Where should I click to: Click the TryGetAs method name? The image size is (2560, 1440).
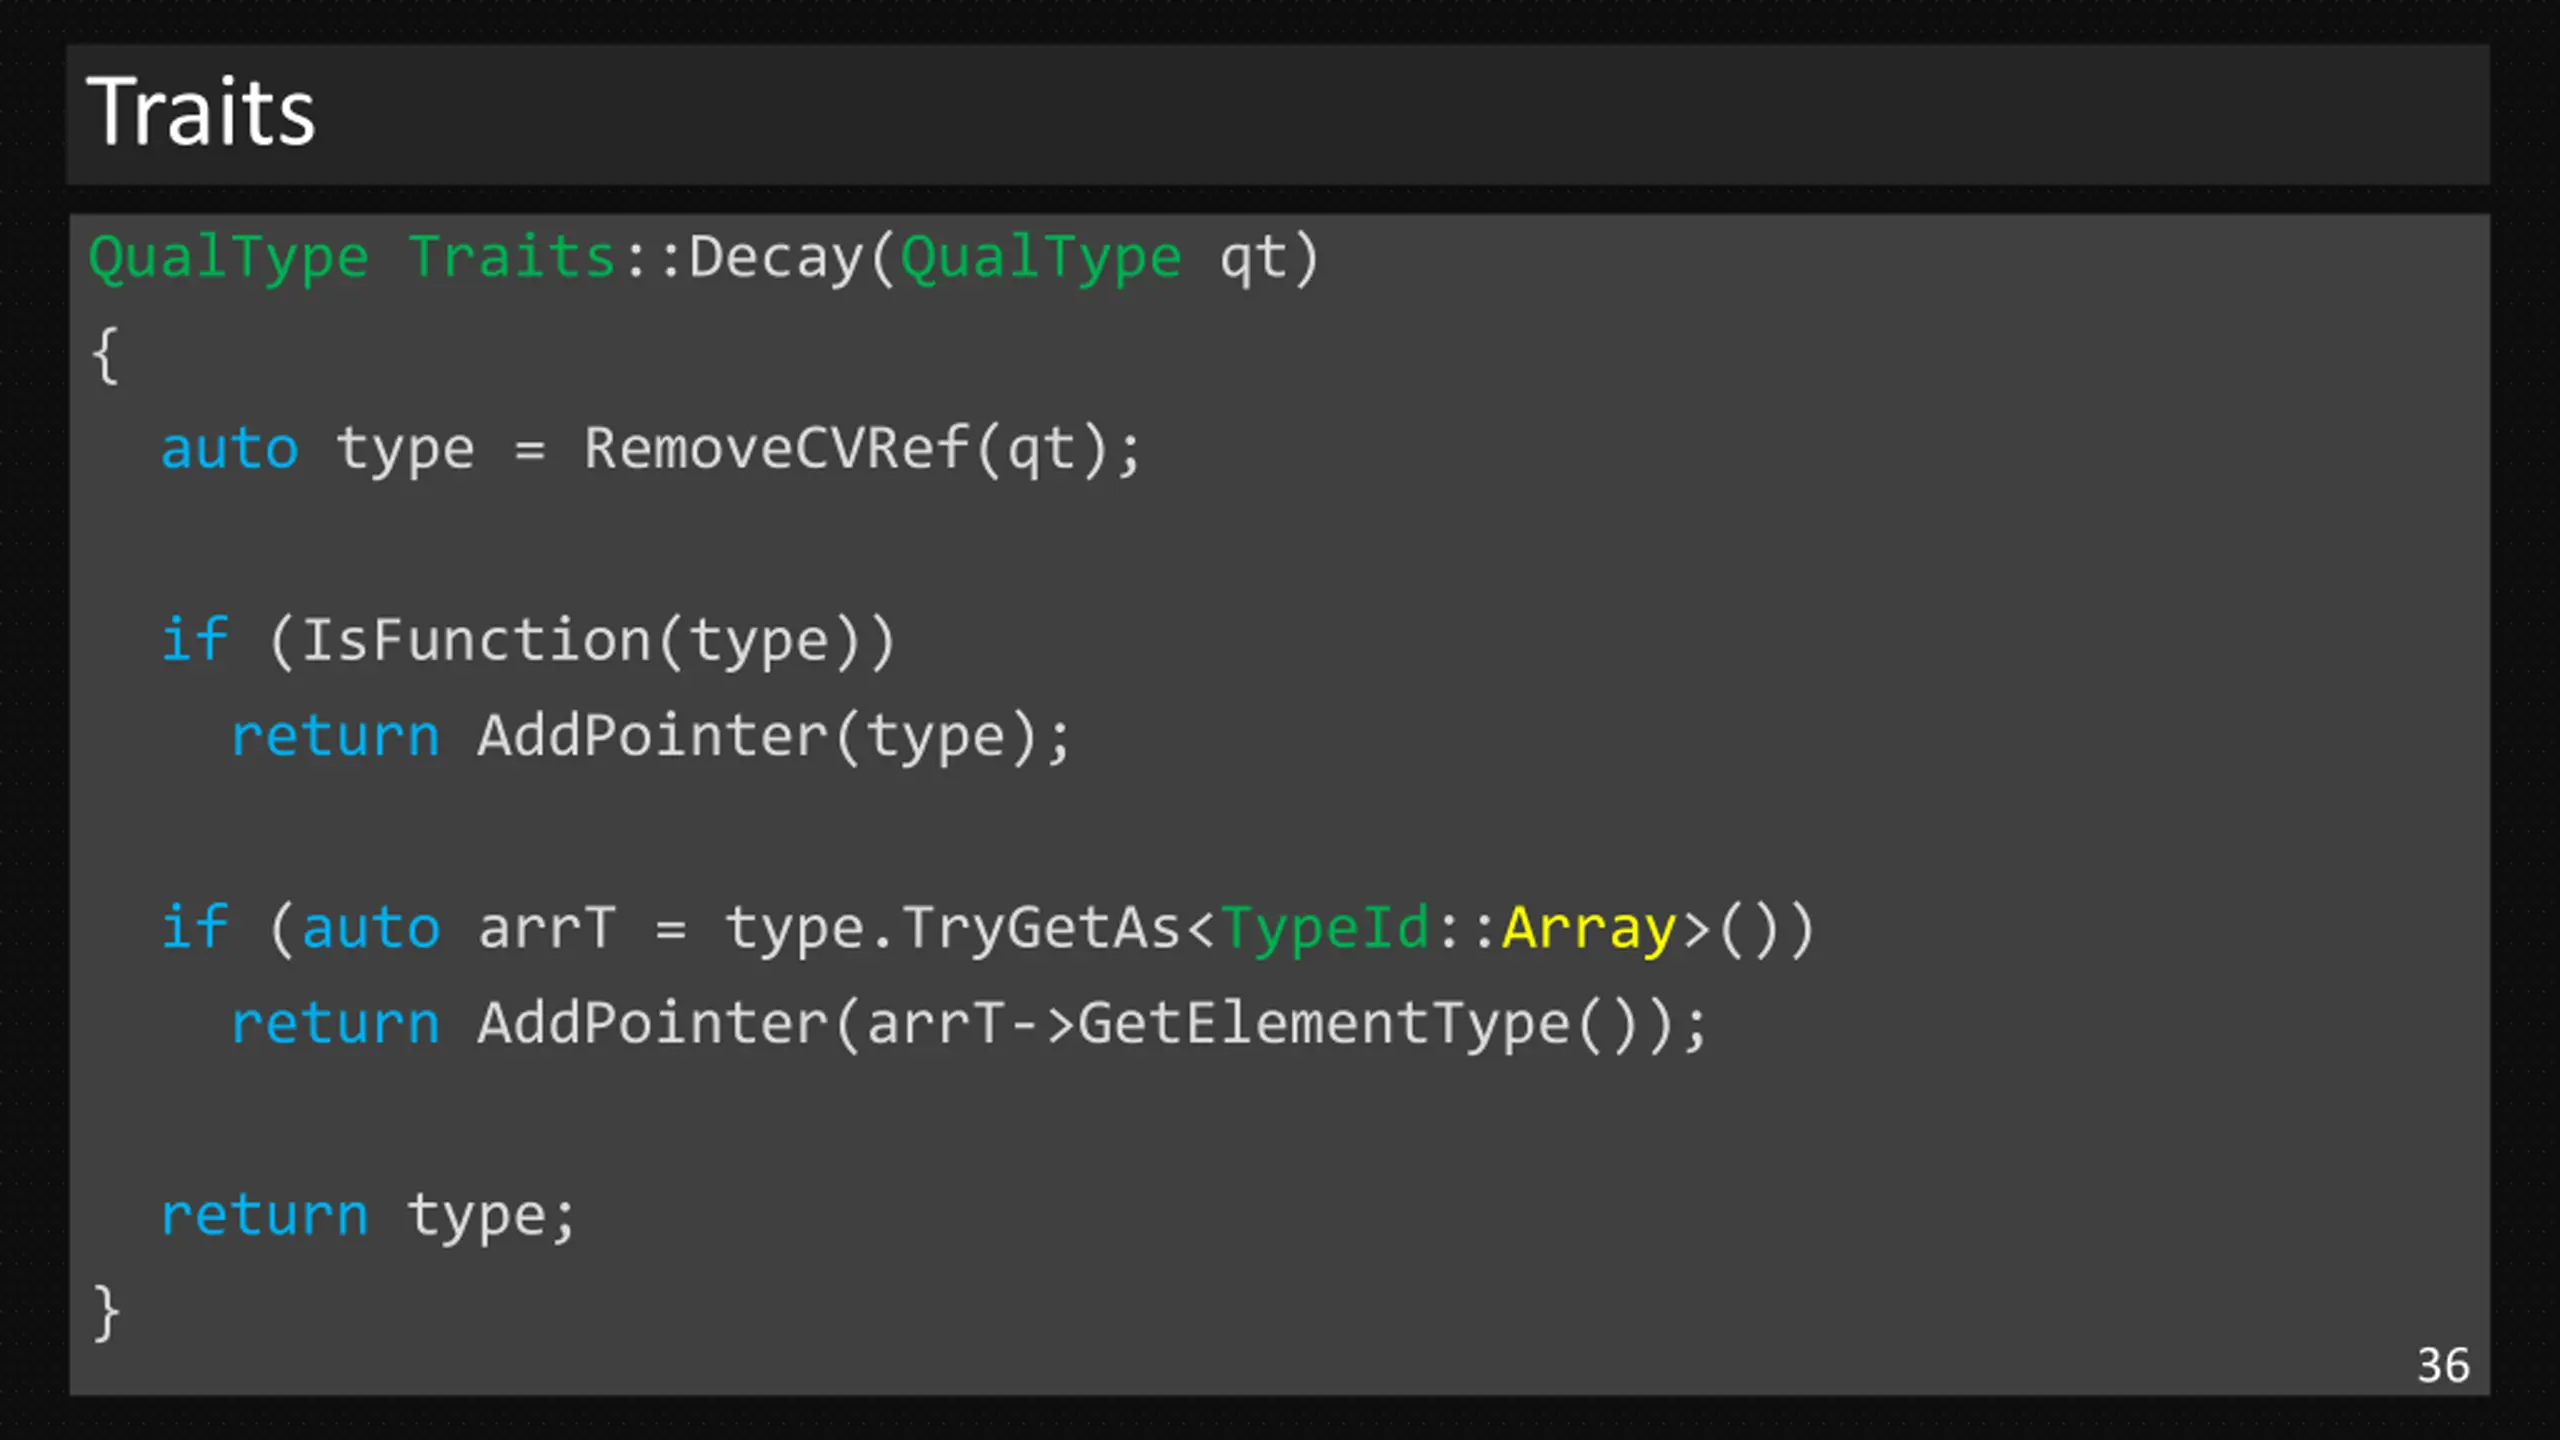pos(1042,928)
